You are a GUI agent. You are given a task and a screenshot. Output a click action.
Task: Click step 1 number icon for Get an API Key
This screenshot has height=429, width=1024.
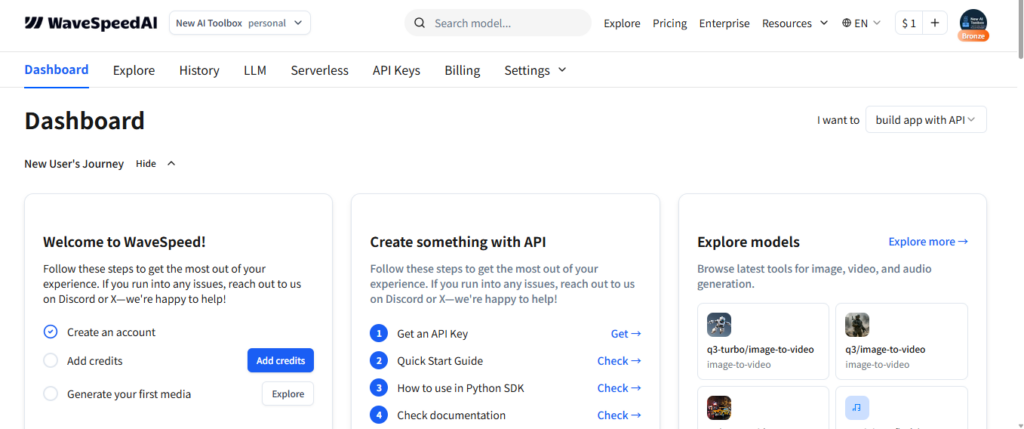[x=378, y=334]
